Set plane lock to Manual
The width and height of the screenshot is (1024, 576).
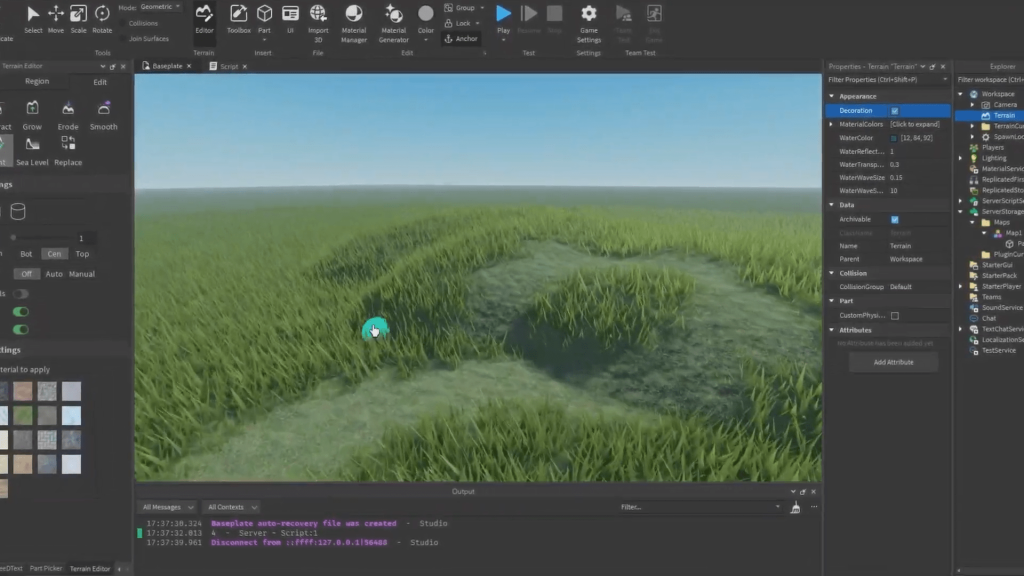pyautogui.click(x=82, y=274)
